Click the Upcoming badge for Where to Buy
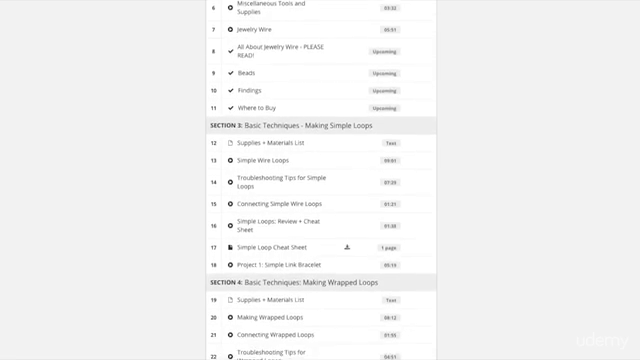Screen dimensions: 640x360 click(x=384, y=108)
